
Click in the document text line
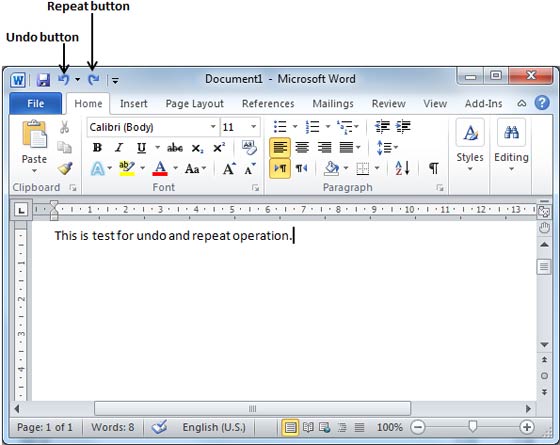click(174, 236)
